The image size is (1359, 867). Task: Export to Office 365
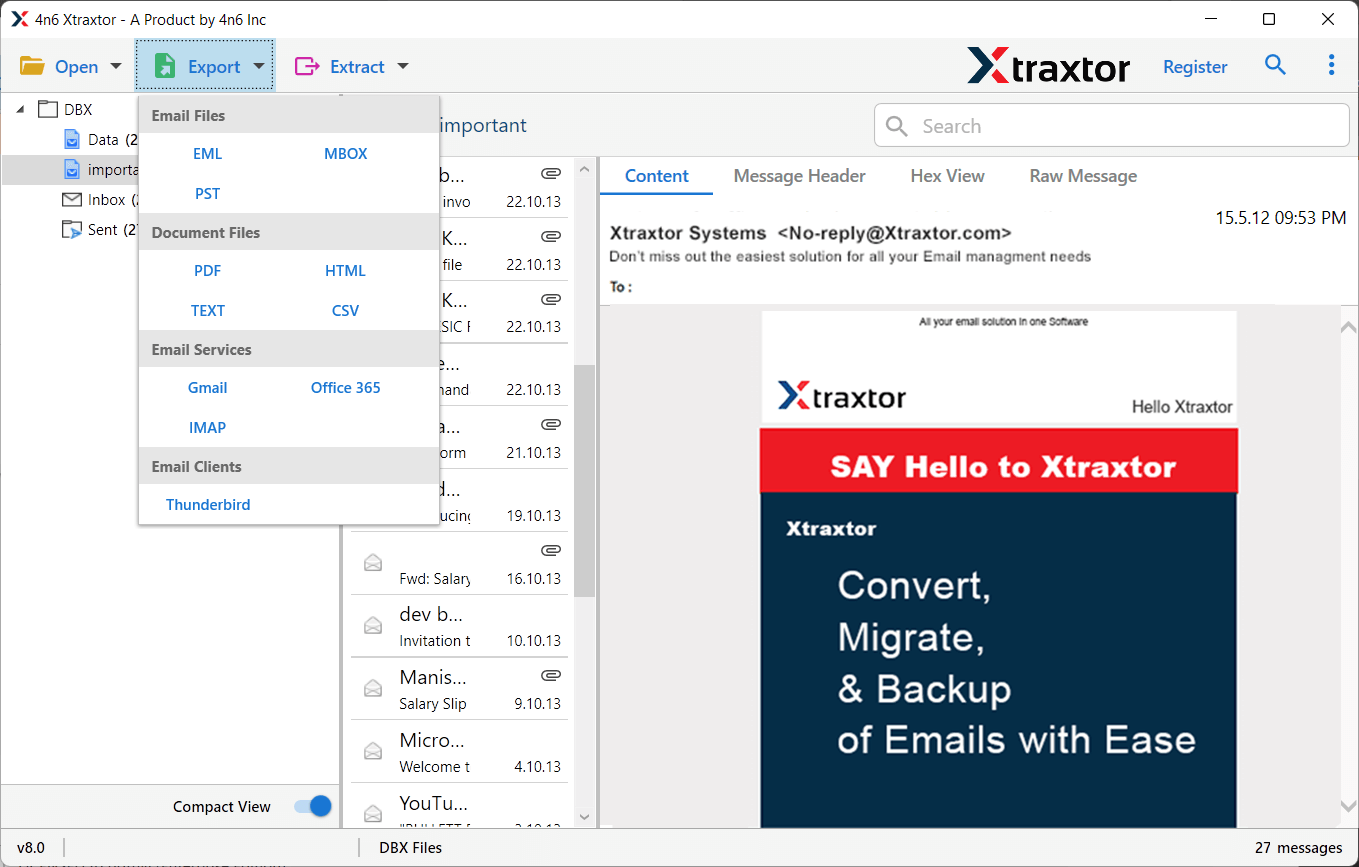(346, 388)
